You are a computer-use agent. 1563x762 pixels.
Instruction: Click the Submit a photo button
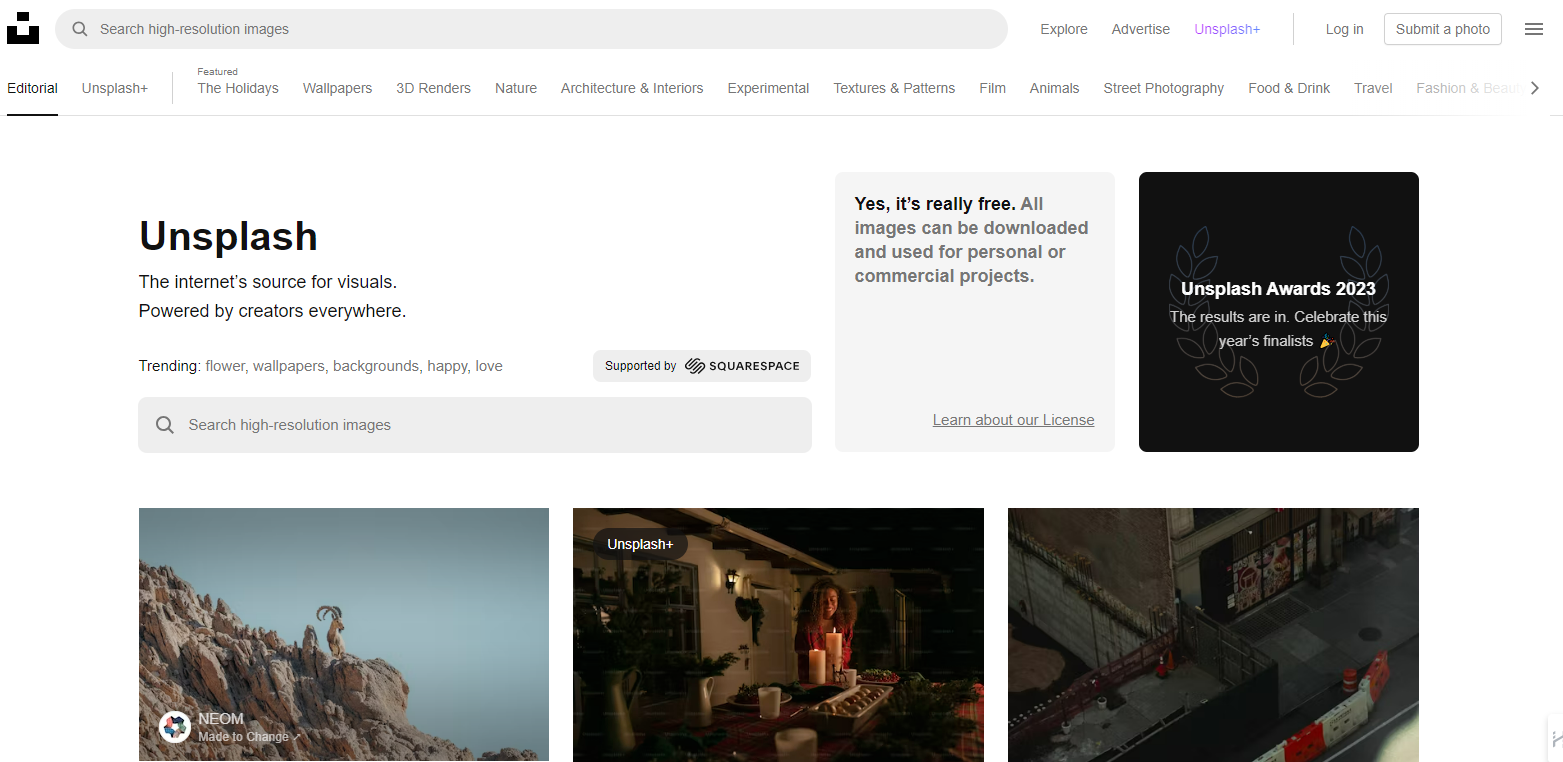1443,29
